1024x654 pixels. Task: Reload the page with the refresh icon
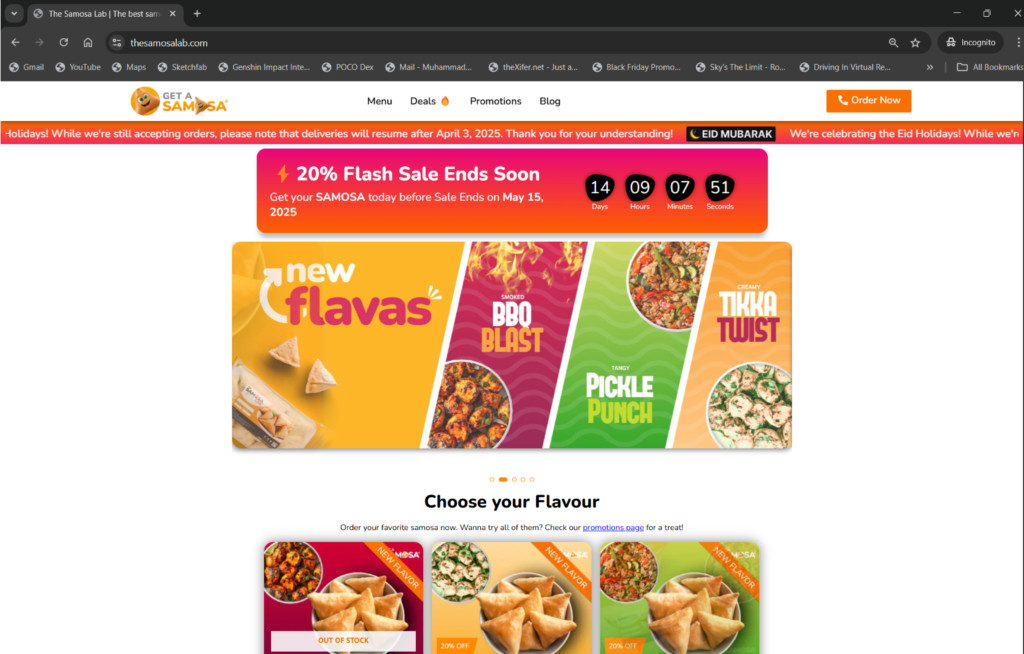(x=63, y=42)
